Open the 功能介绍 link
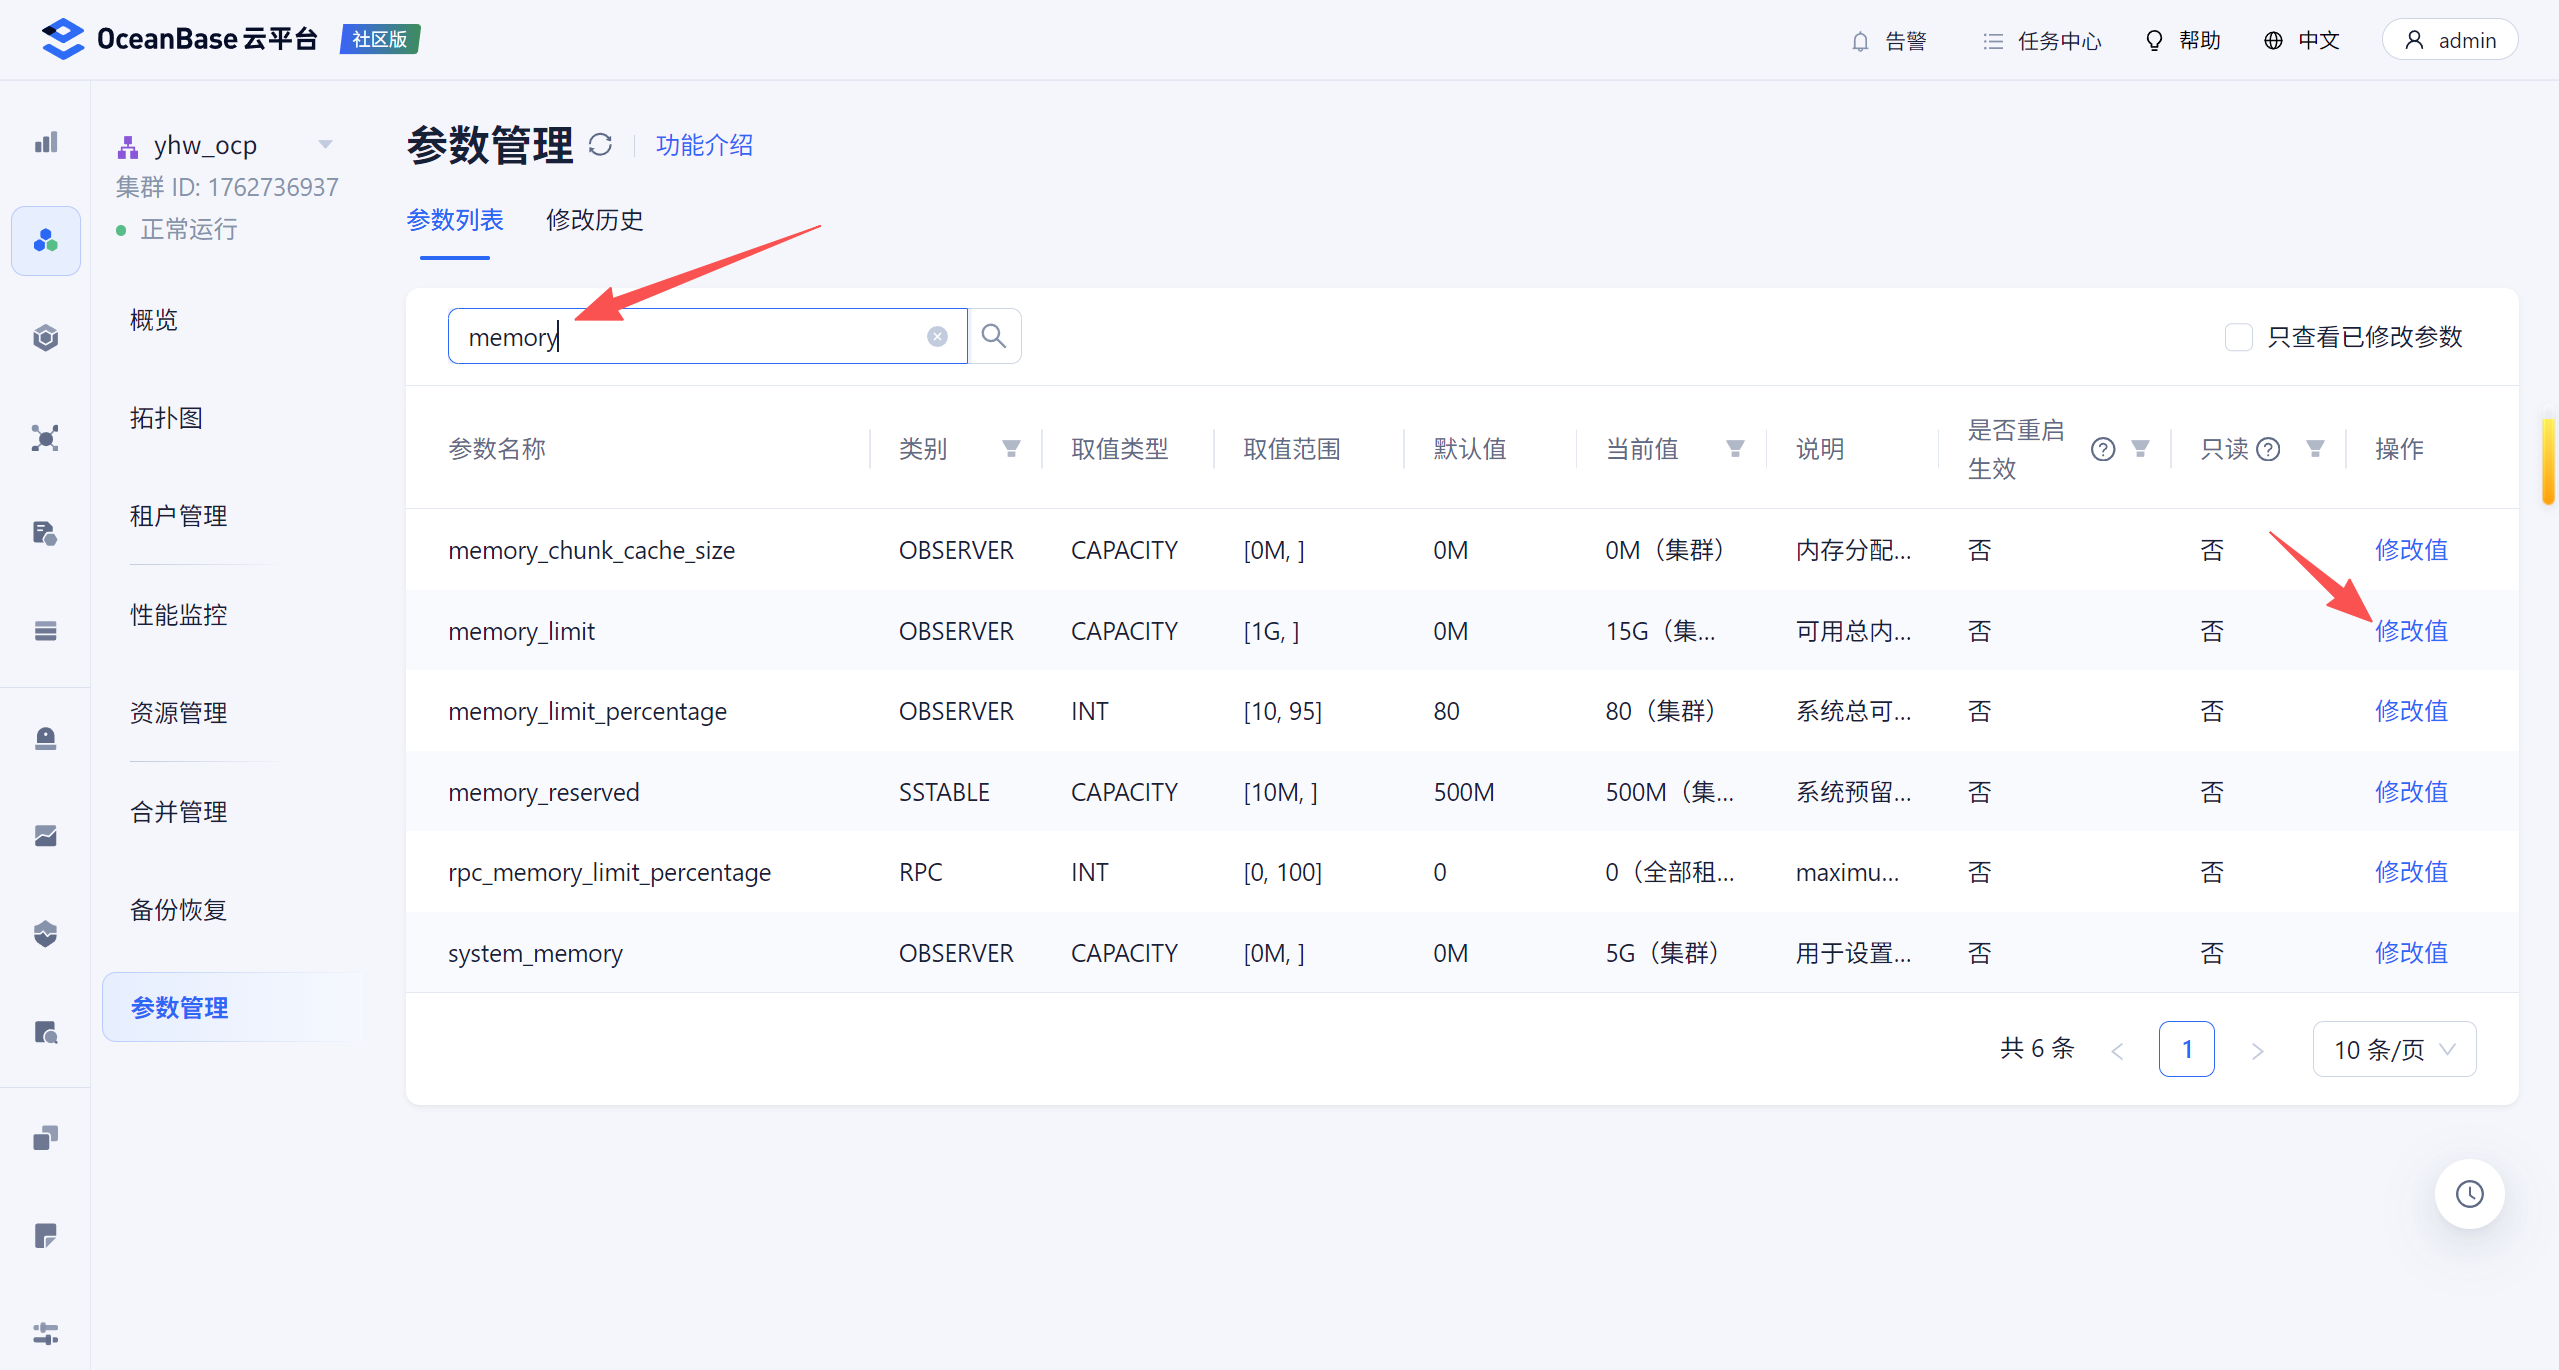The height and width of the screenshot is (1370, 2559). (704, 145)
